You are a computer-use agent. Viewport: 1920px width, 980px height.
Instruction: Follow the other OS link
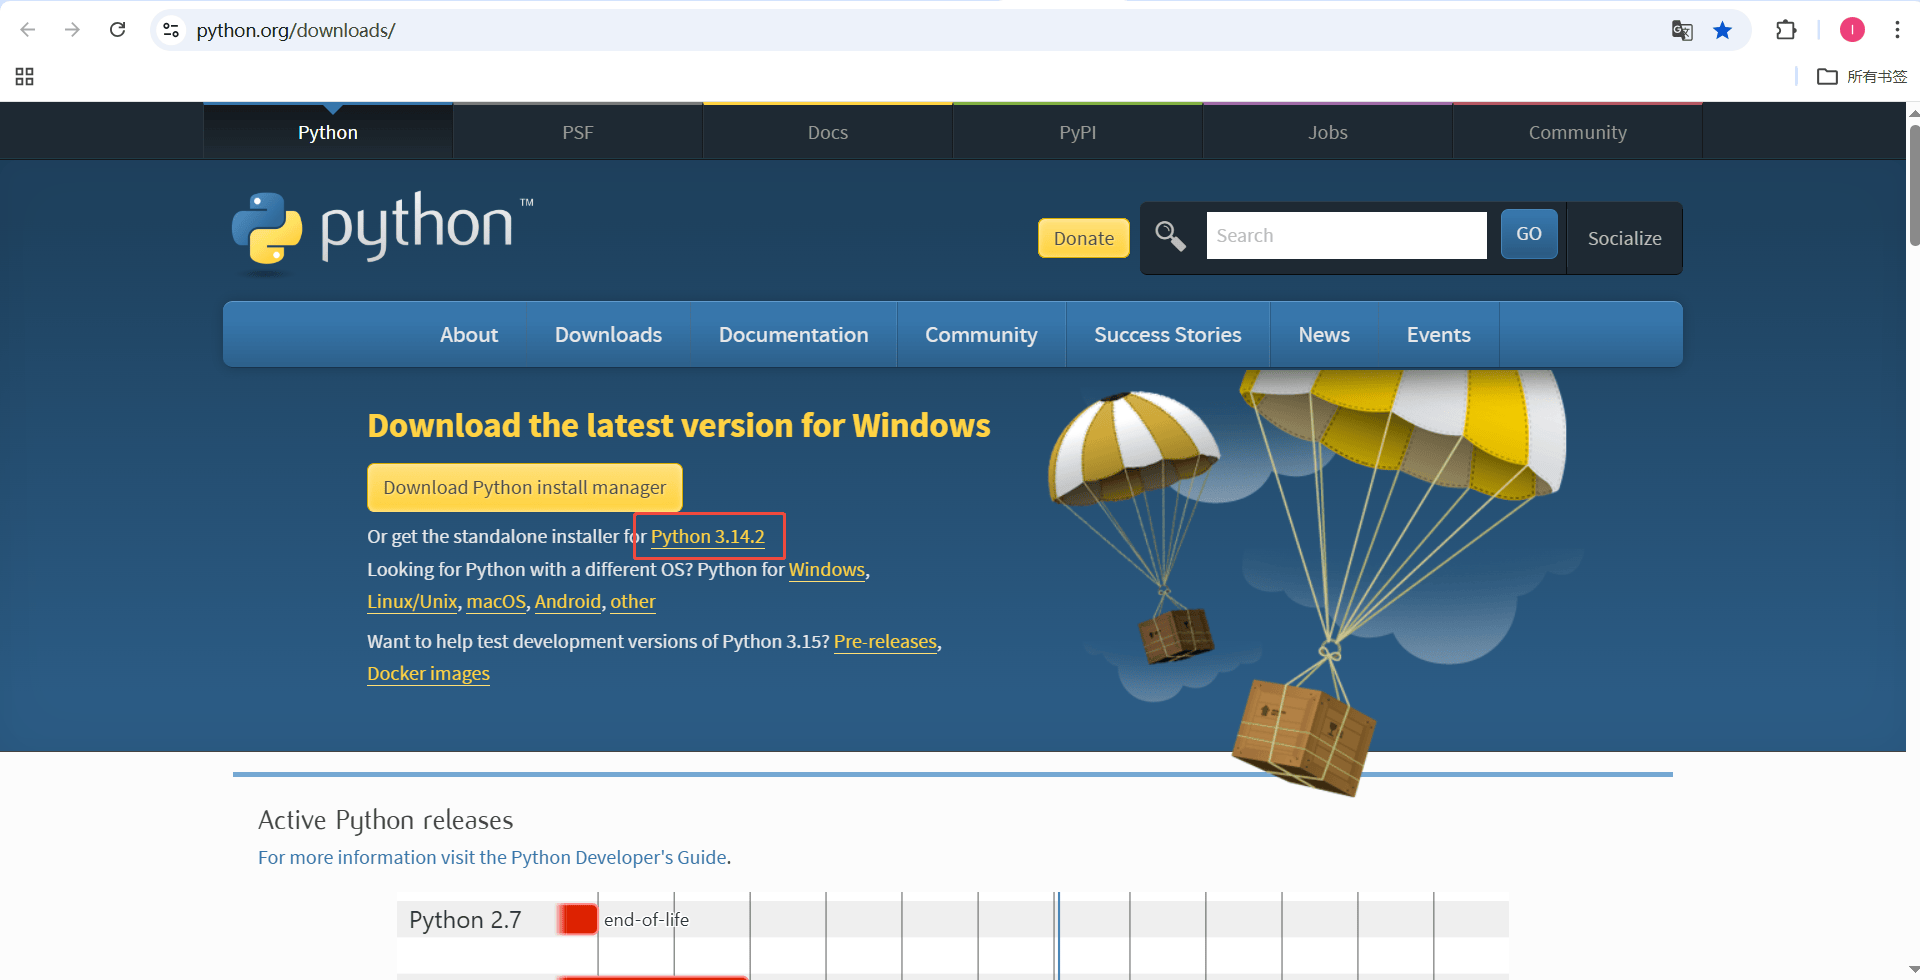pos(633,602)
